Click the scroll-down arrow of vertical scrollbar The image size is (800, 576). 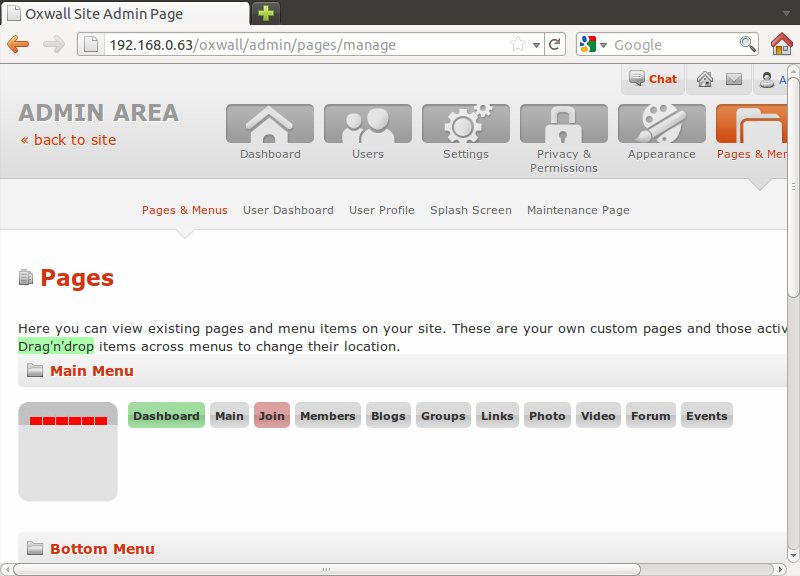pos(793,556)
